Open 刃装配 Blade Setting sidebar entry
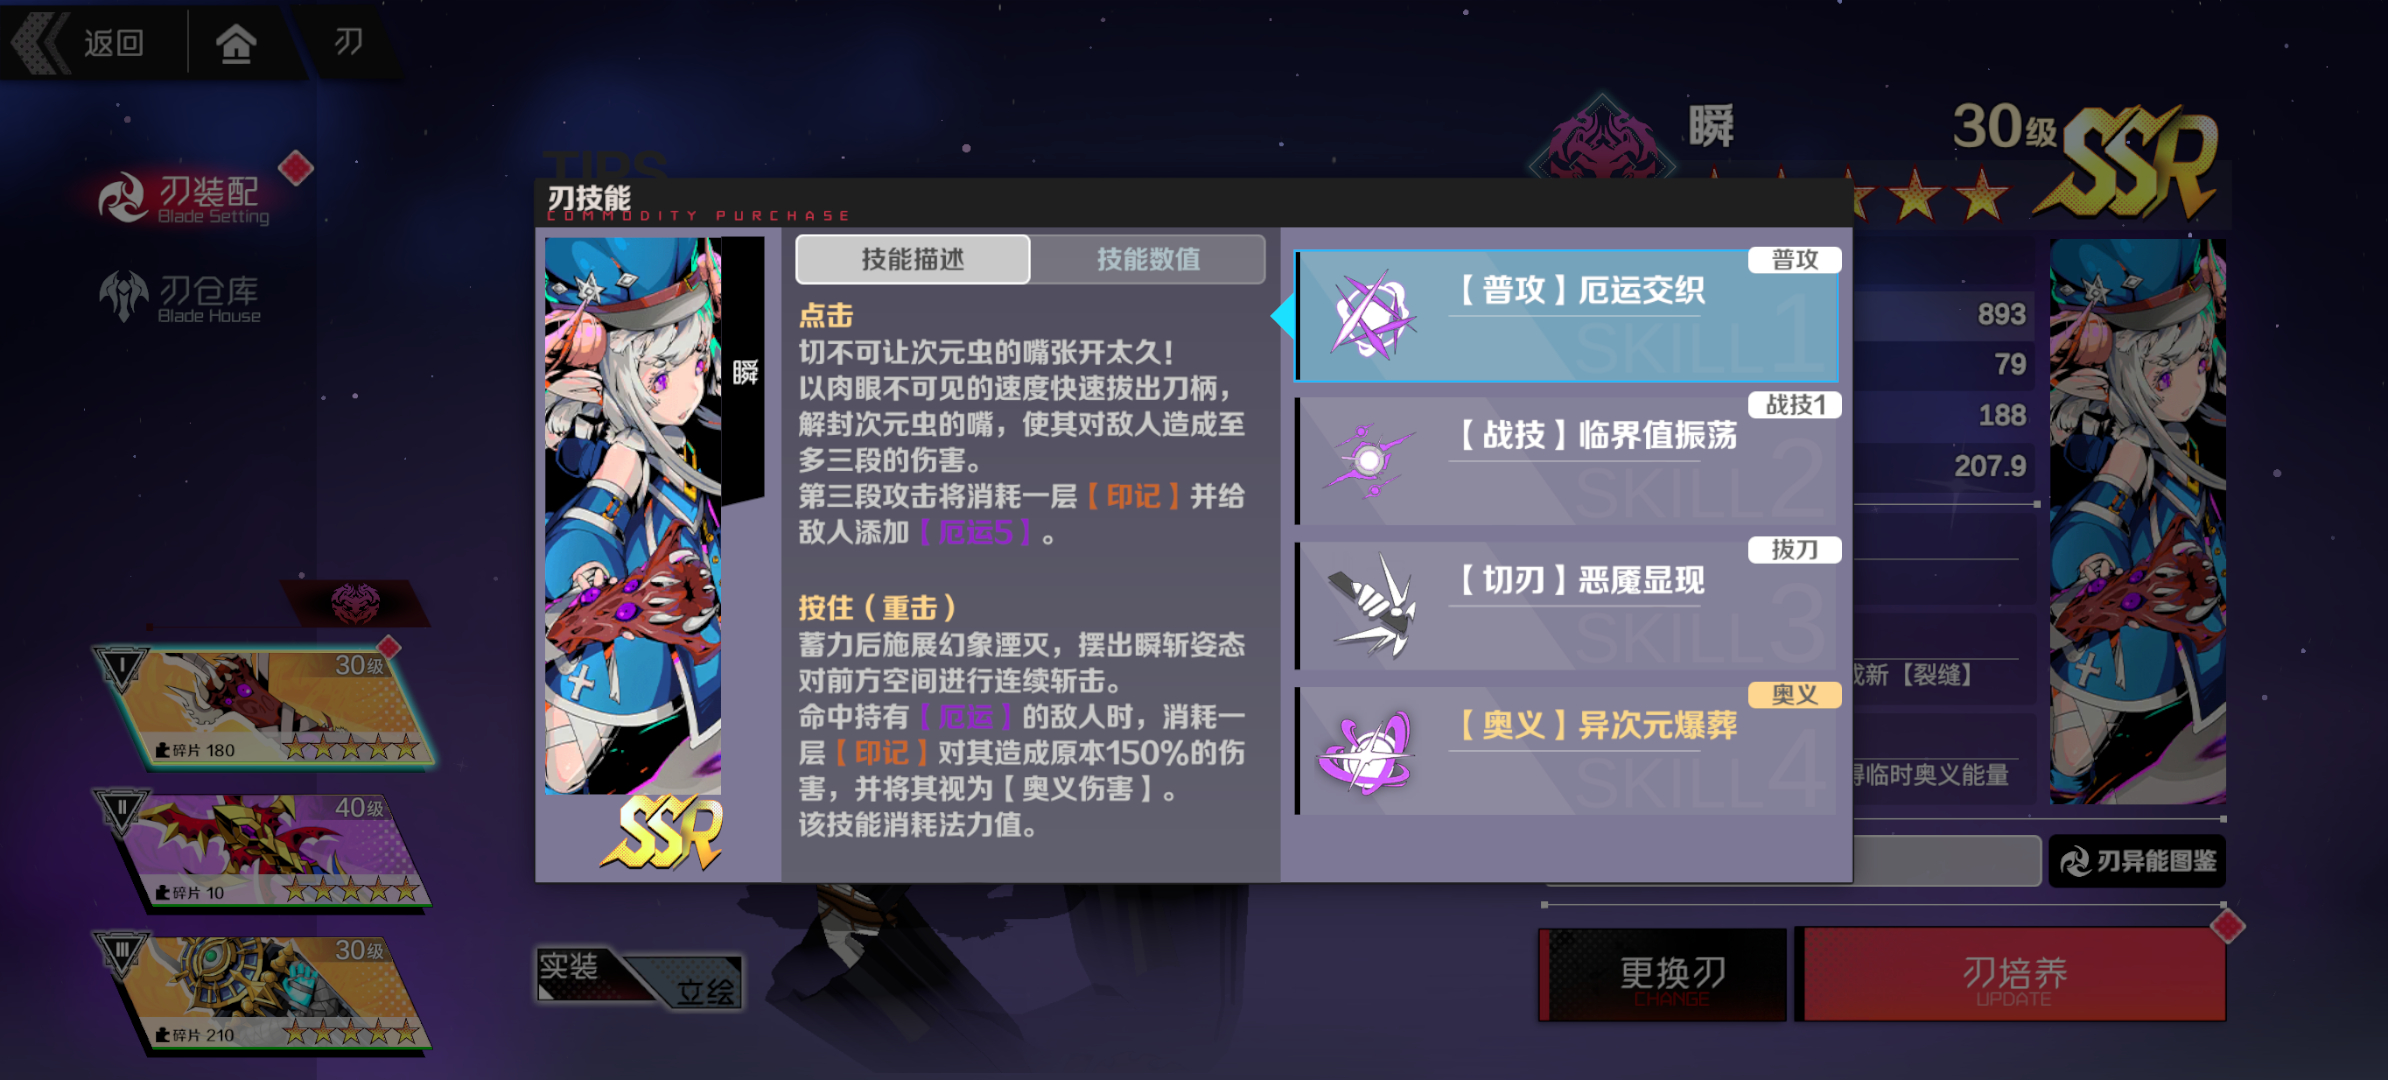This screenshot has width=2388, height=1080. coord(185,198)
